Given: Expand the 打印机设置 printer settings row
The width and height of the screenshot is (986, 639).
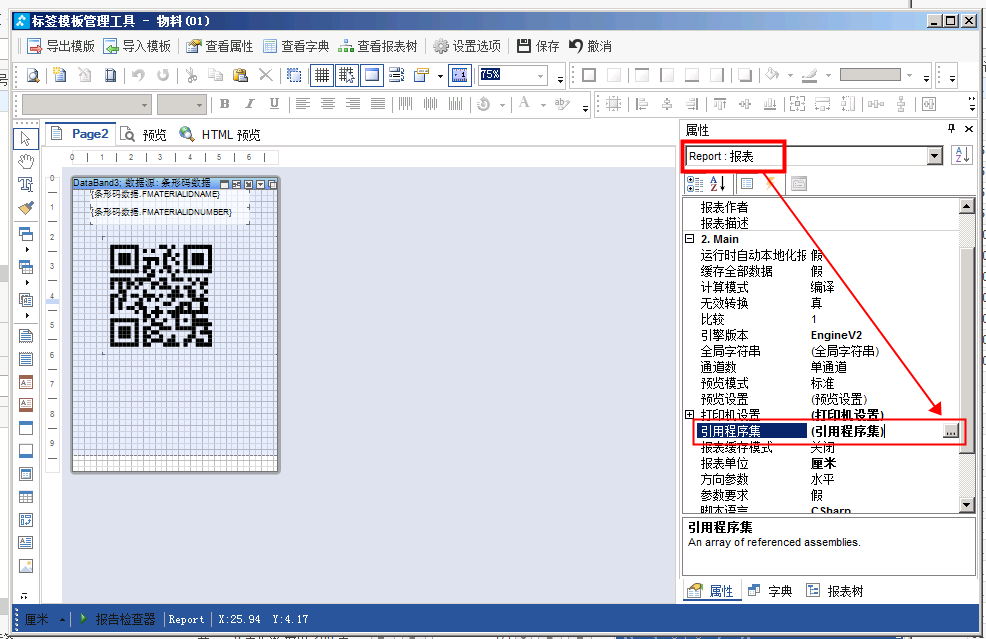Looking at the screenshot, I should 689,414.
